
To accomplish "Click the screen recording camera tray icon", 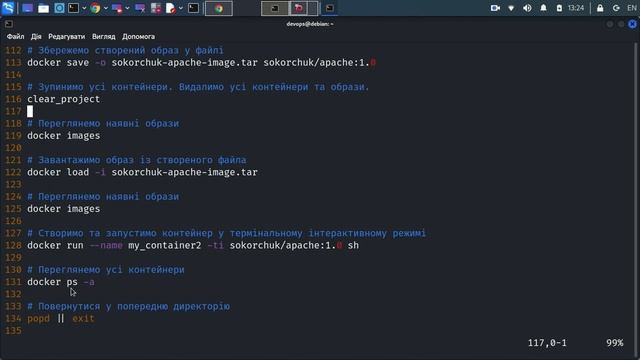I will pyautogui.click(x=495, y=8).
